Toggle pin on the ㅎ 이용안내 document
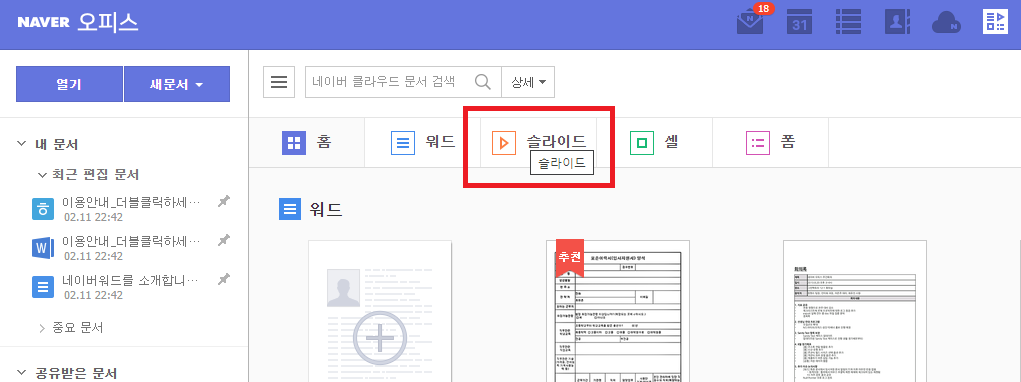1021x382 pixels. (x=224, y=202)
